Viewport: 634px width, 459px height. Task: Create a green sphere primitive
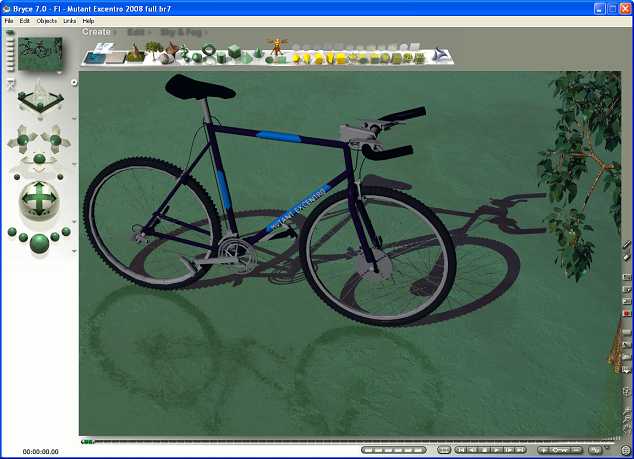coord(196,58)
